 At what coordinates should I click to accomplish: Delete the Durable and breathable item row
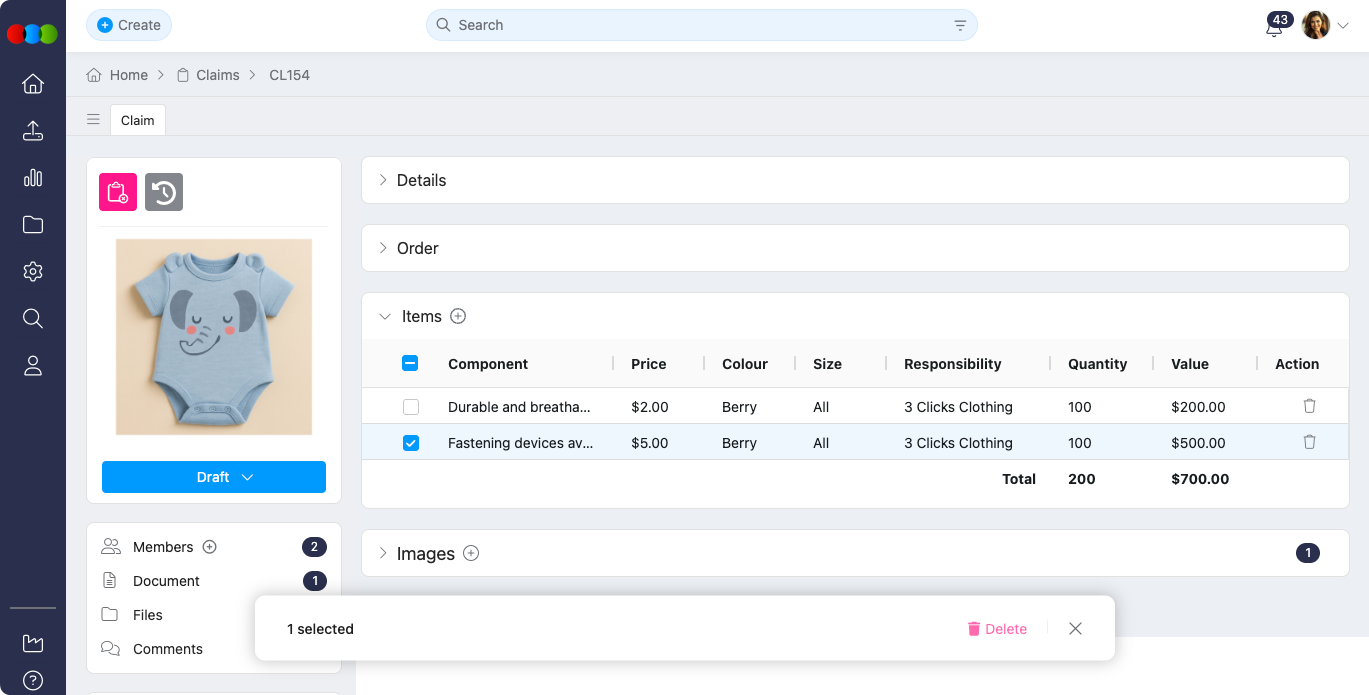(1309, 406)
